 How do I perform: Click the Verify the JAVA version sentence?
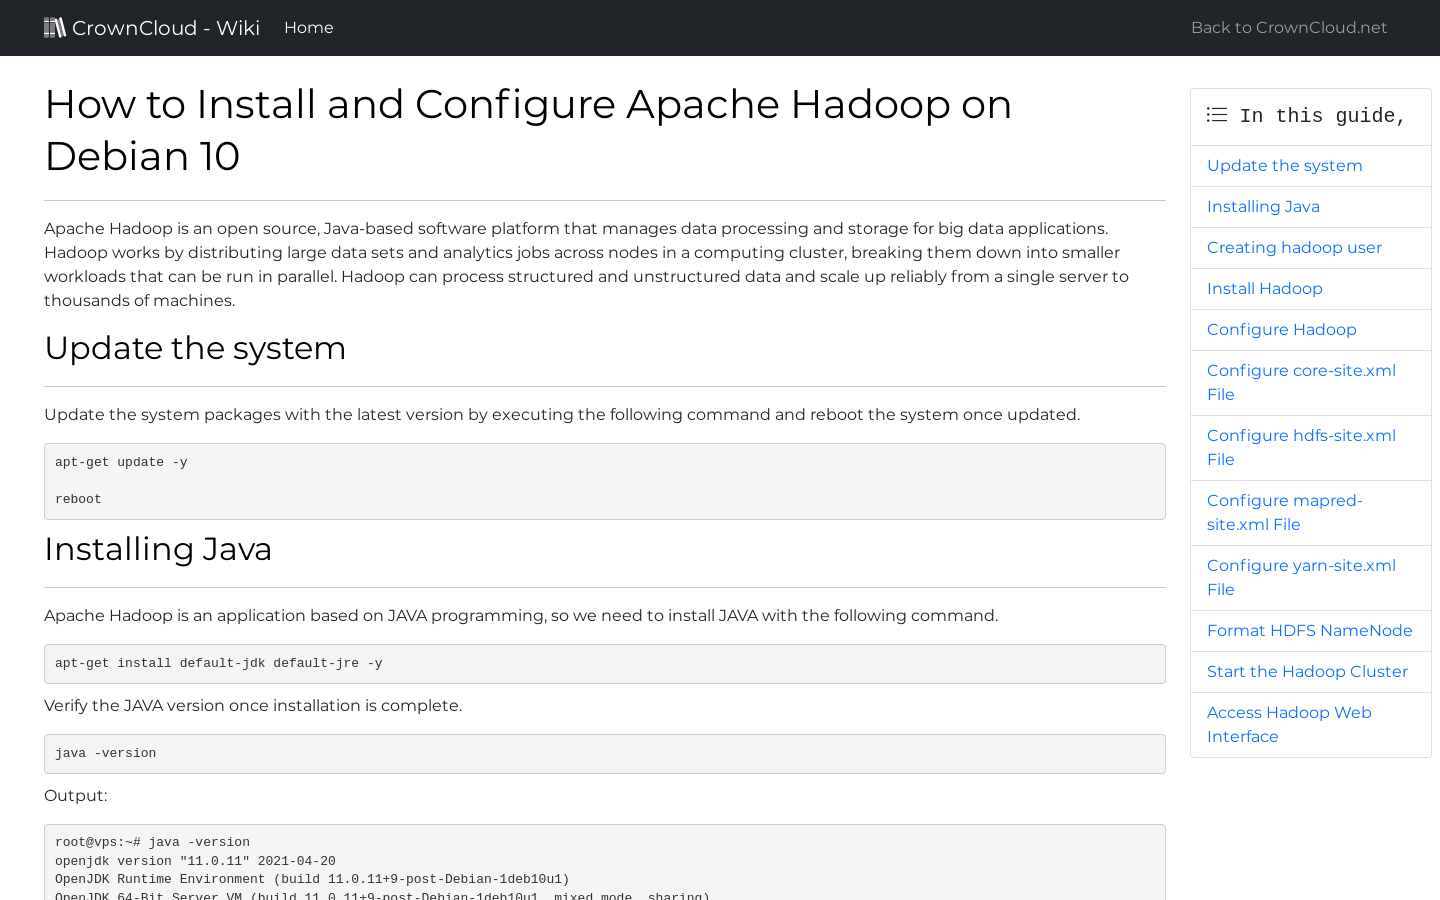tap(253, 706)
